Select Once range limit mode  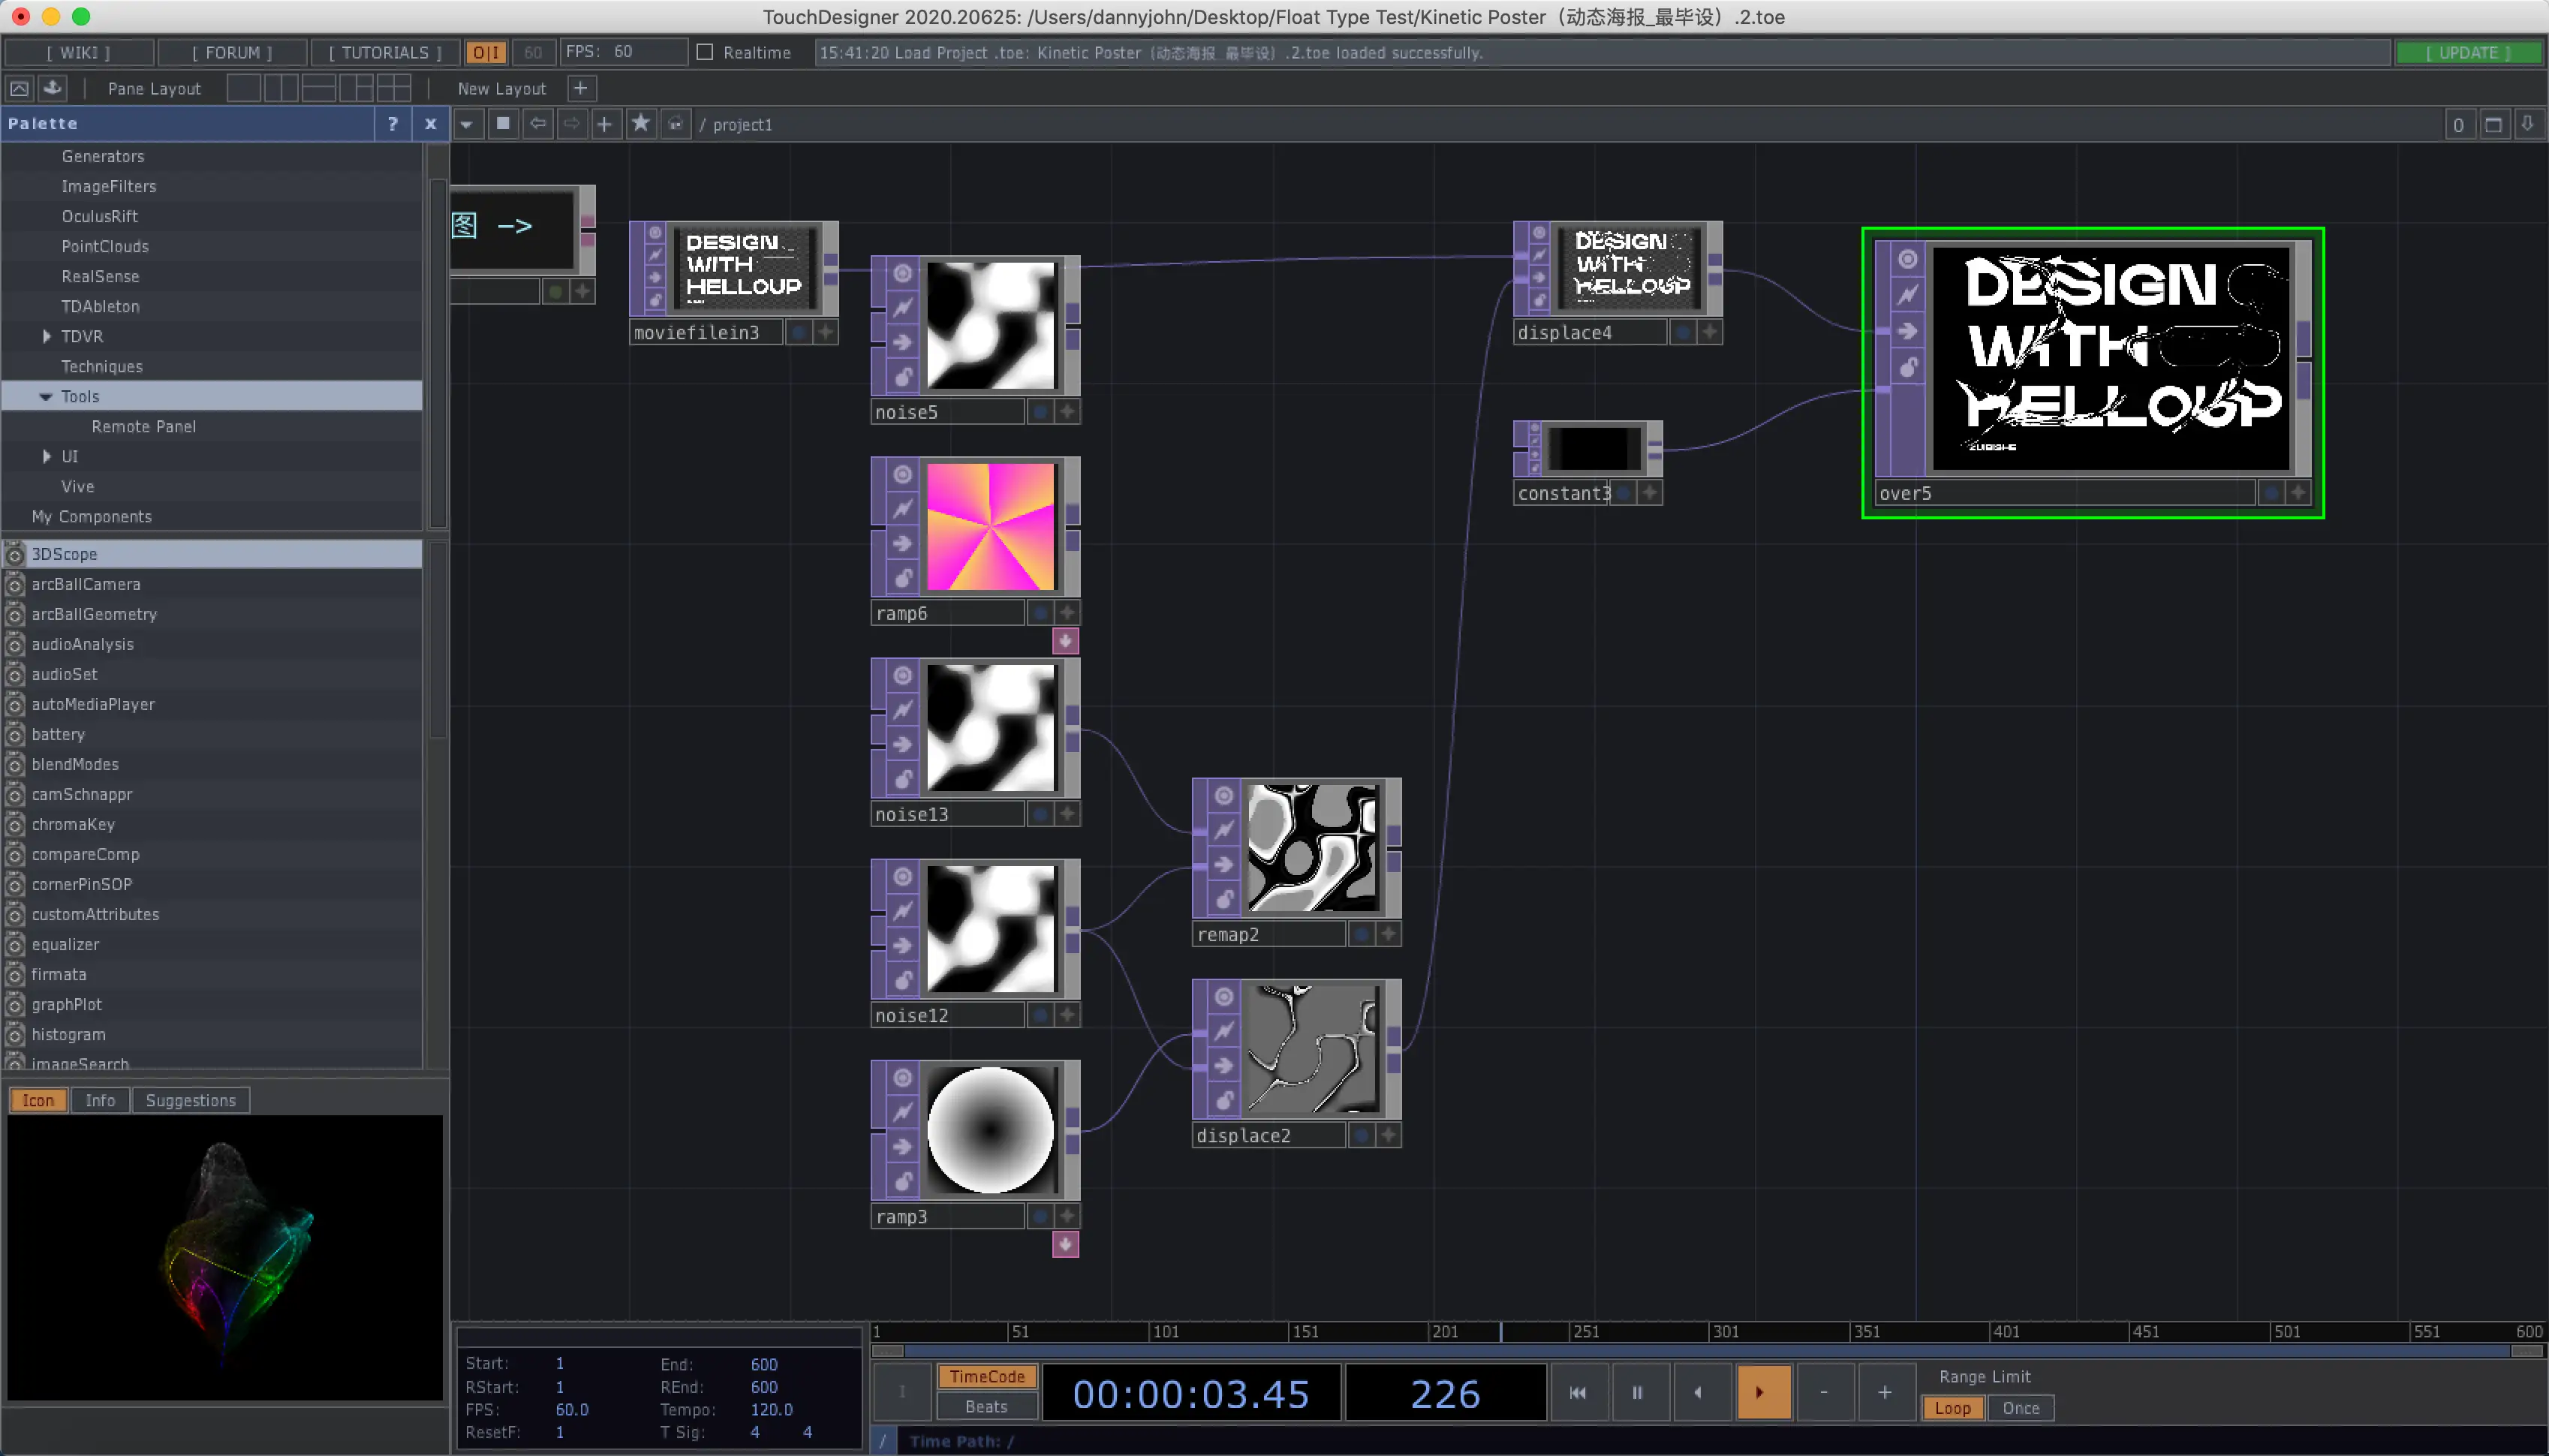pos(2020,1408)
